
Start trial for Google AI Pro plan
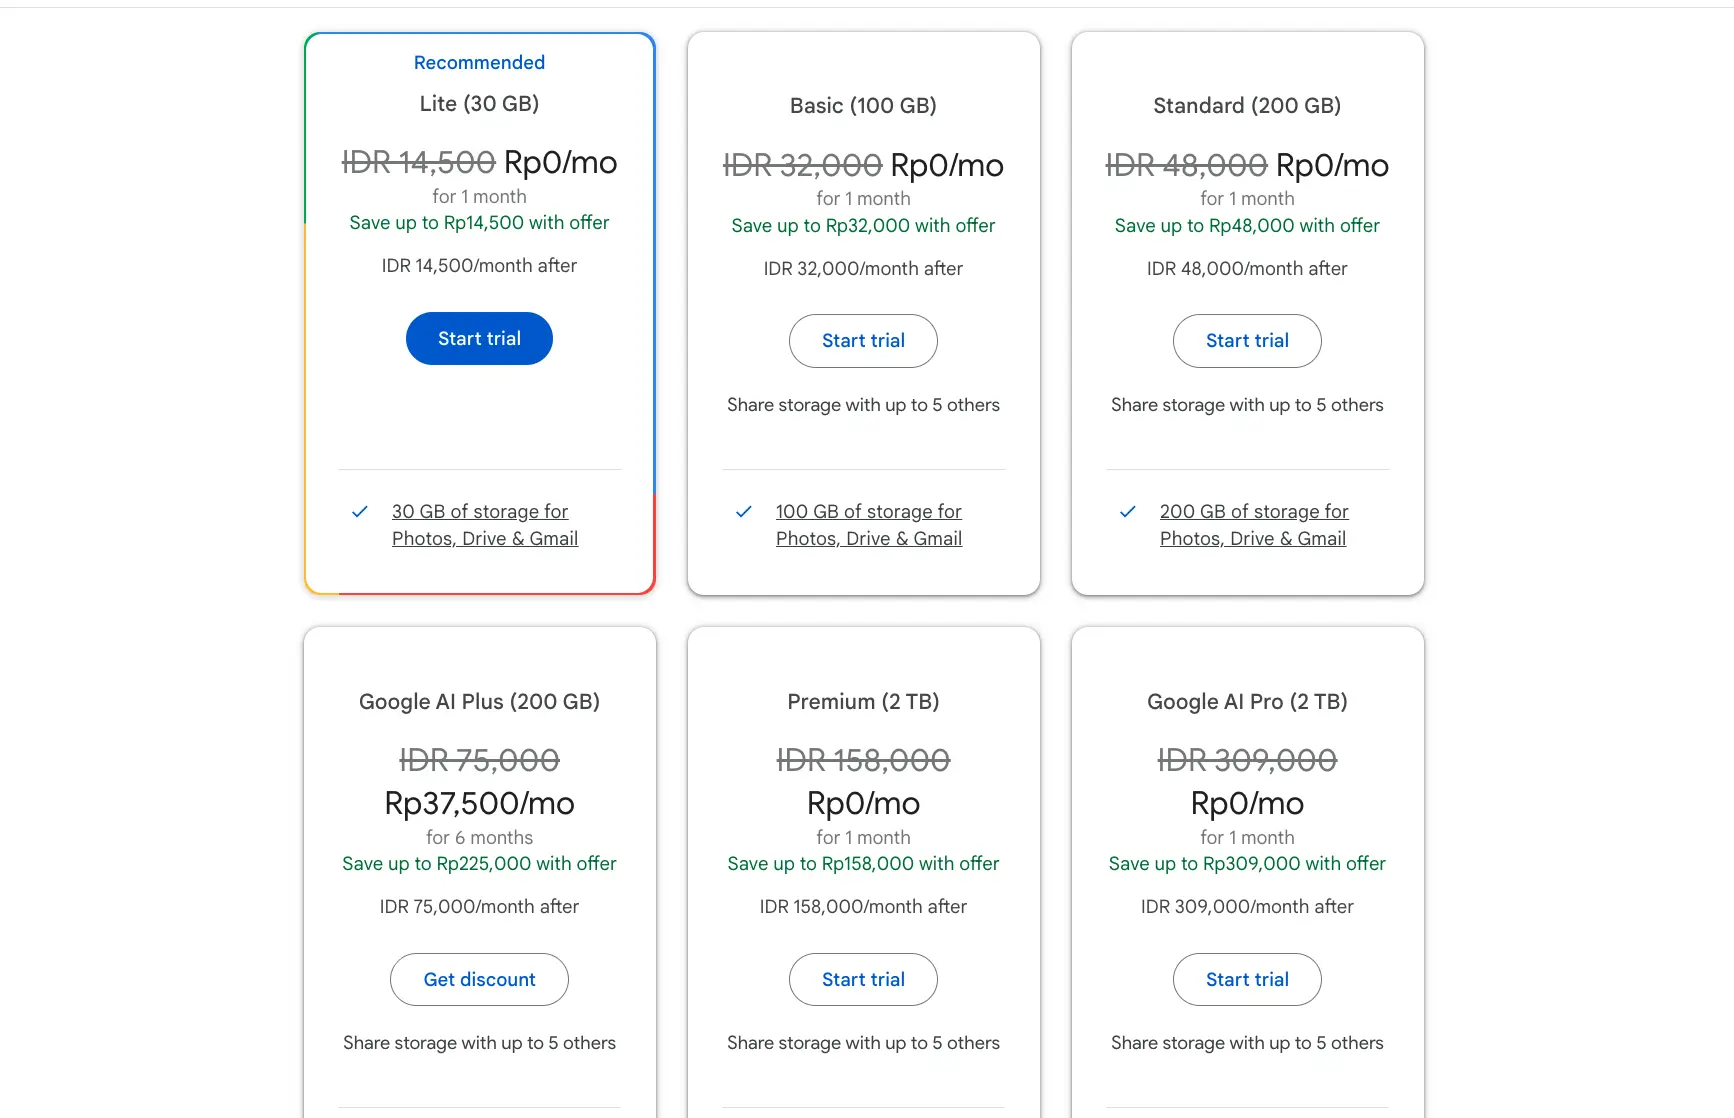[x=1246, y=979]
